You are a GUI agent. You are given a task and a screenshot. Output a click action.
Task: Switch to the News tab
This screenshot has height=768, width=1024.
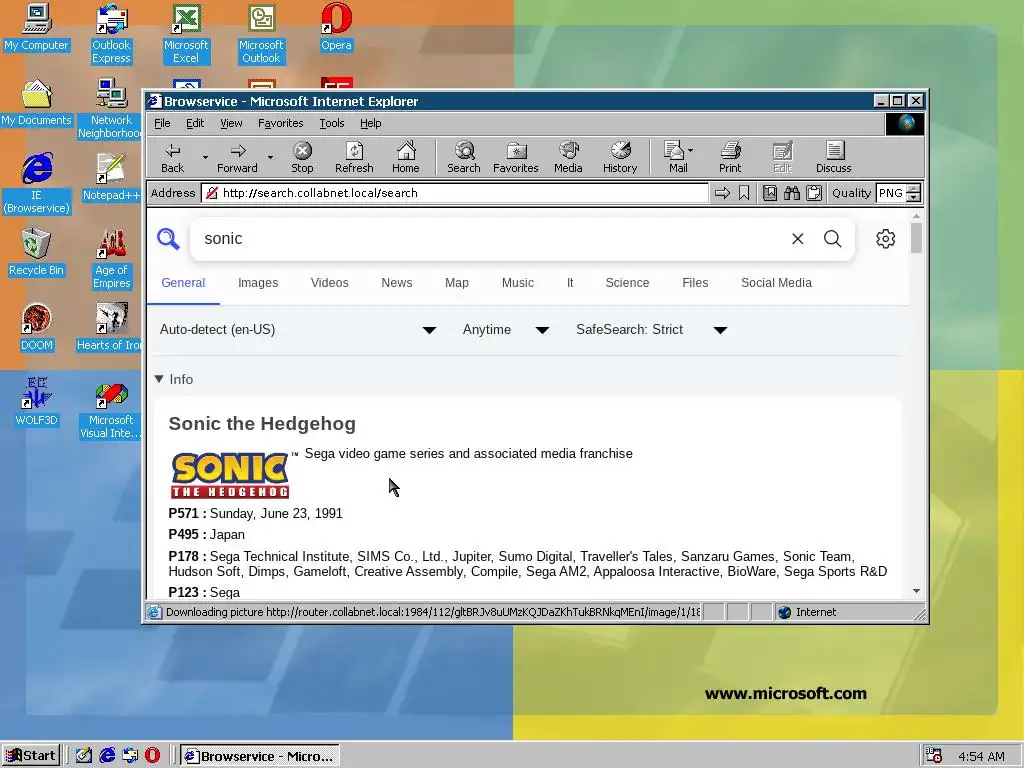coord(396,283)
